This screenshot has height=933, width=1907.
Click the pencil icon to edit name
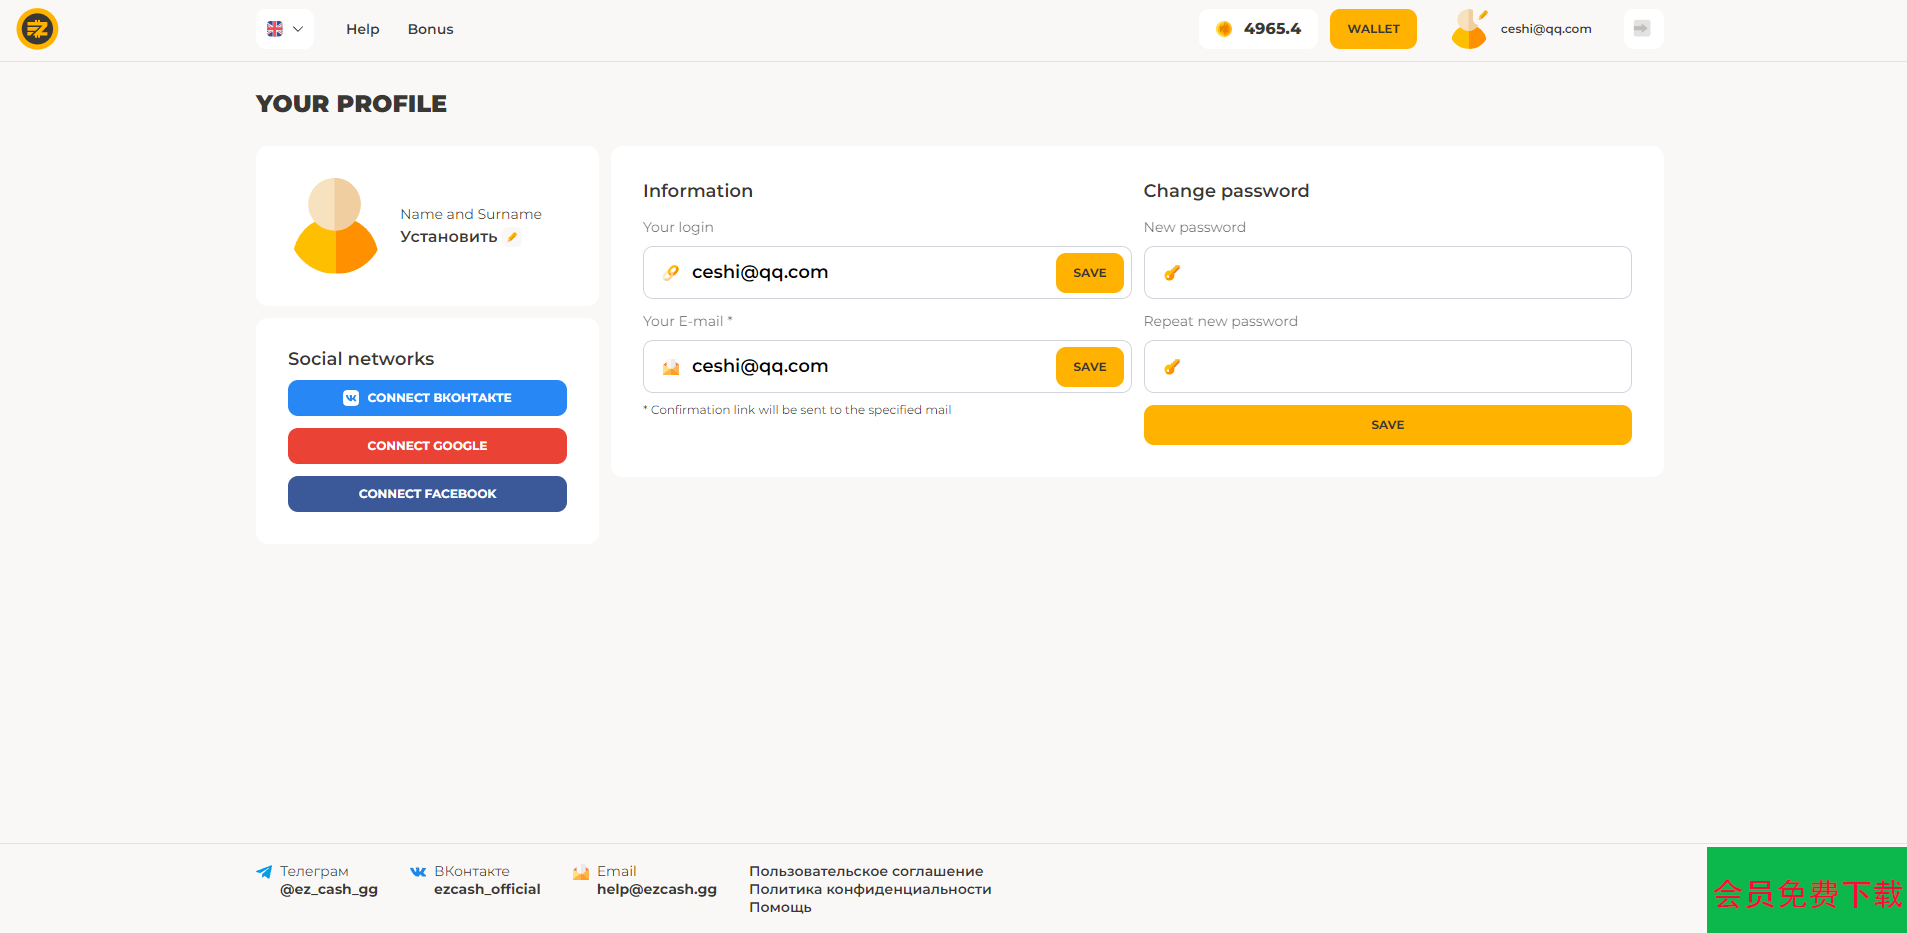[x=512, y=237]
